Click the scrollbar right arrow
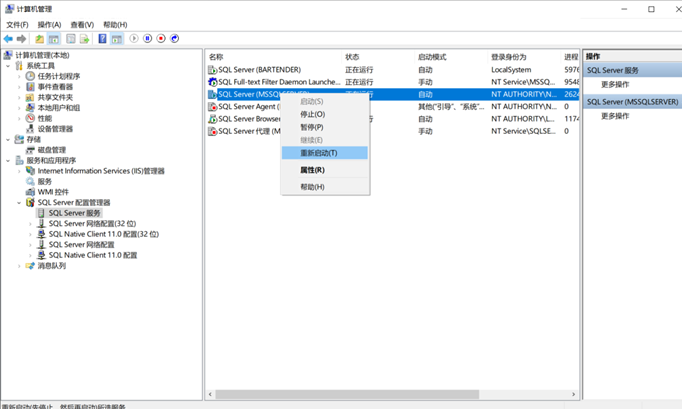Screen dimensions: 682x409 point(573,394)
